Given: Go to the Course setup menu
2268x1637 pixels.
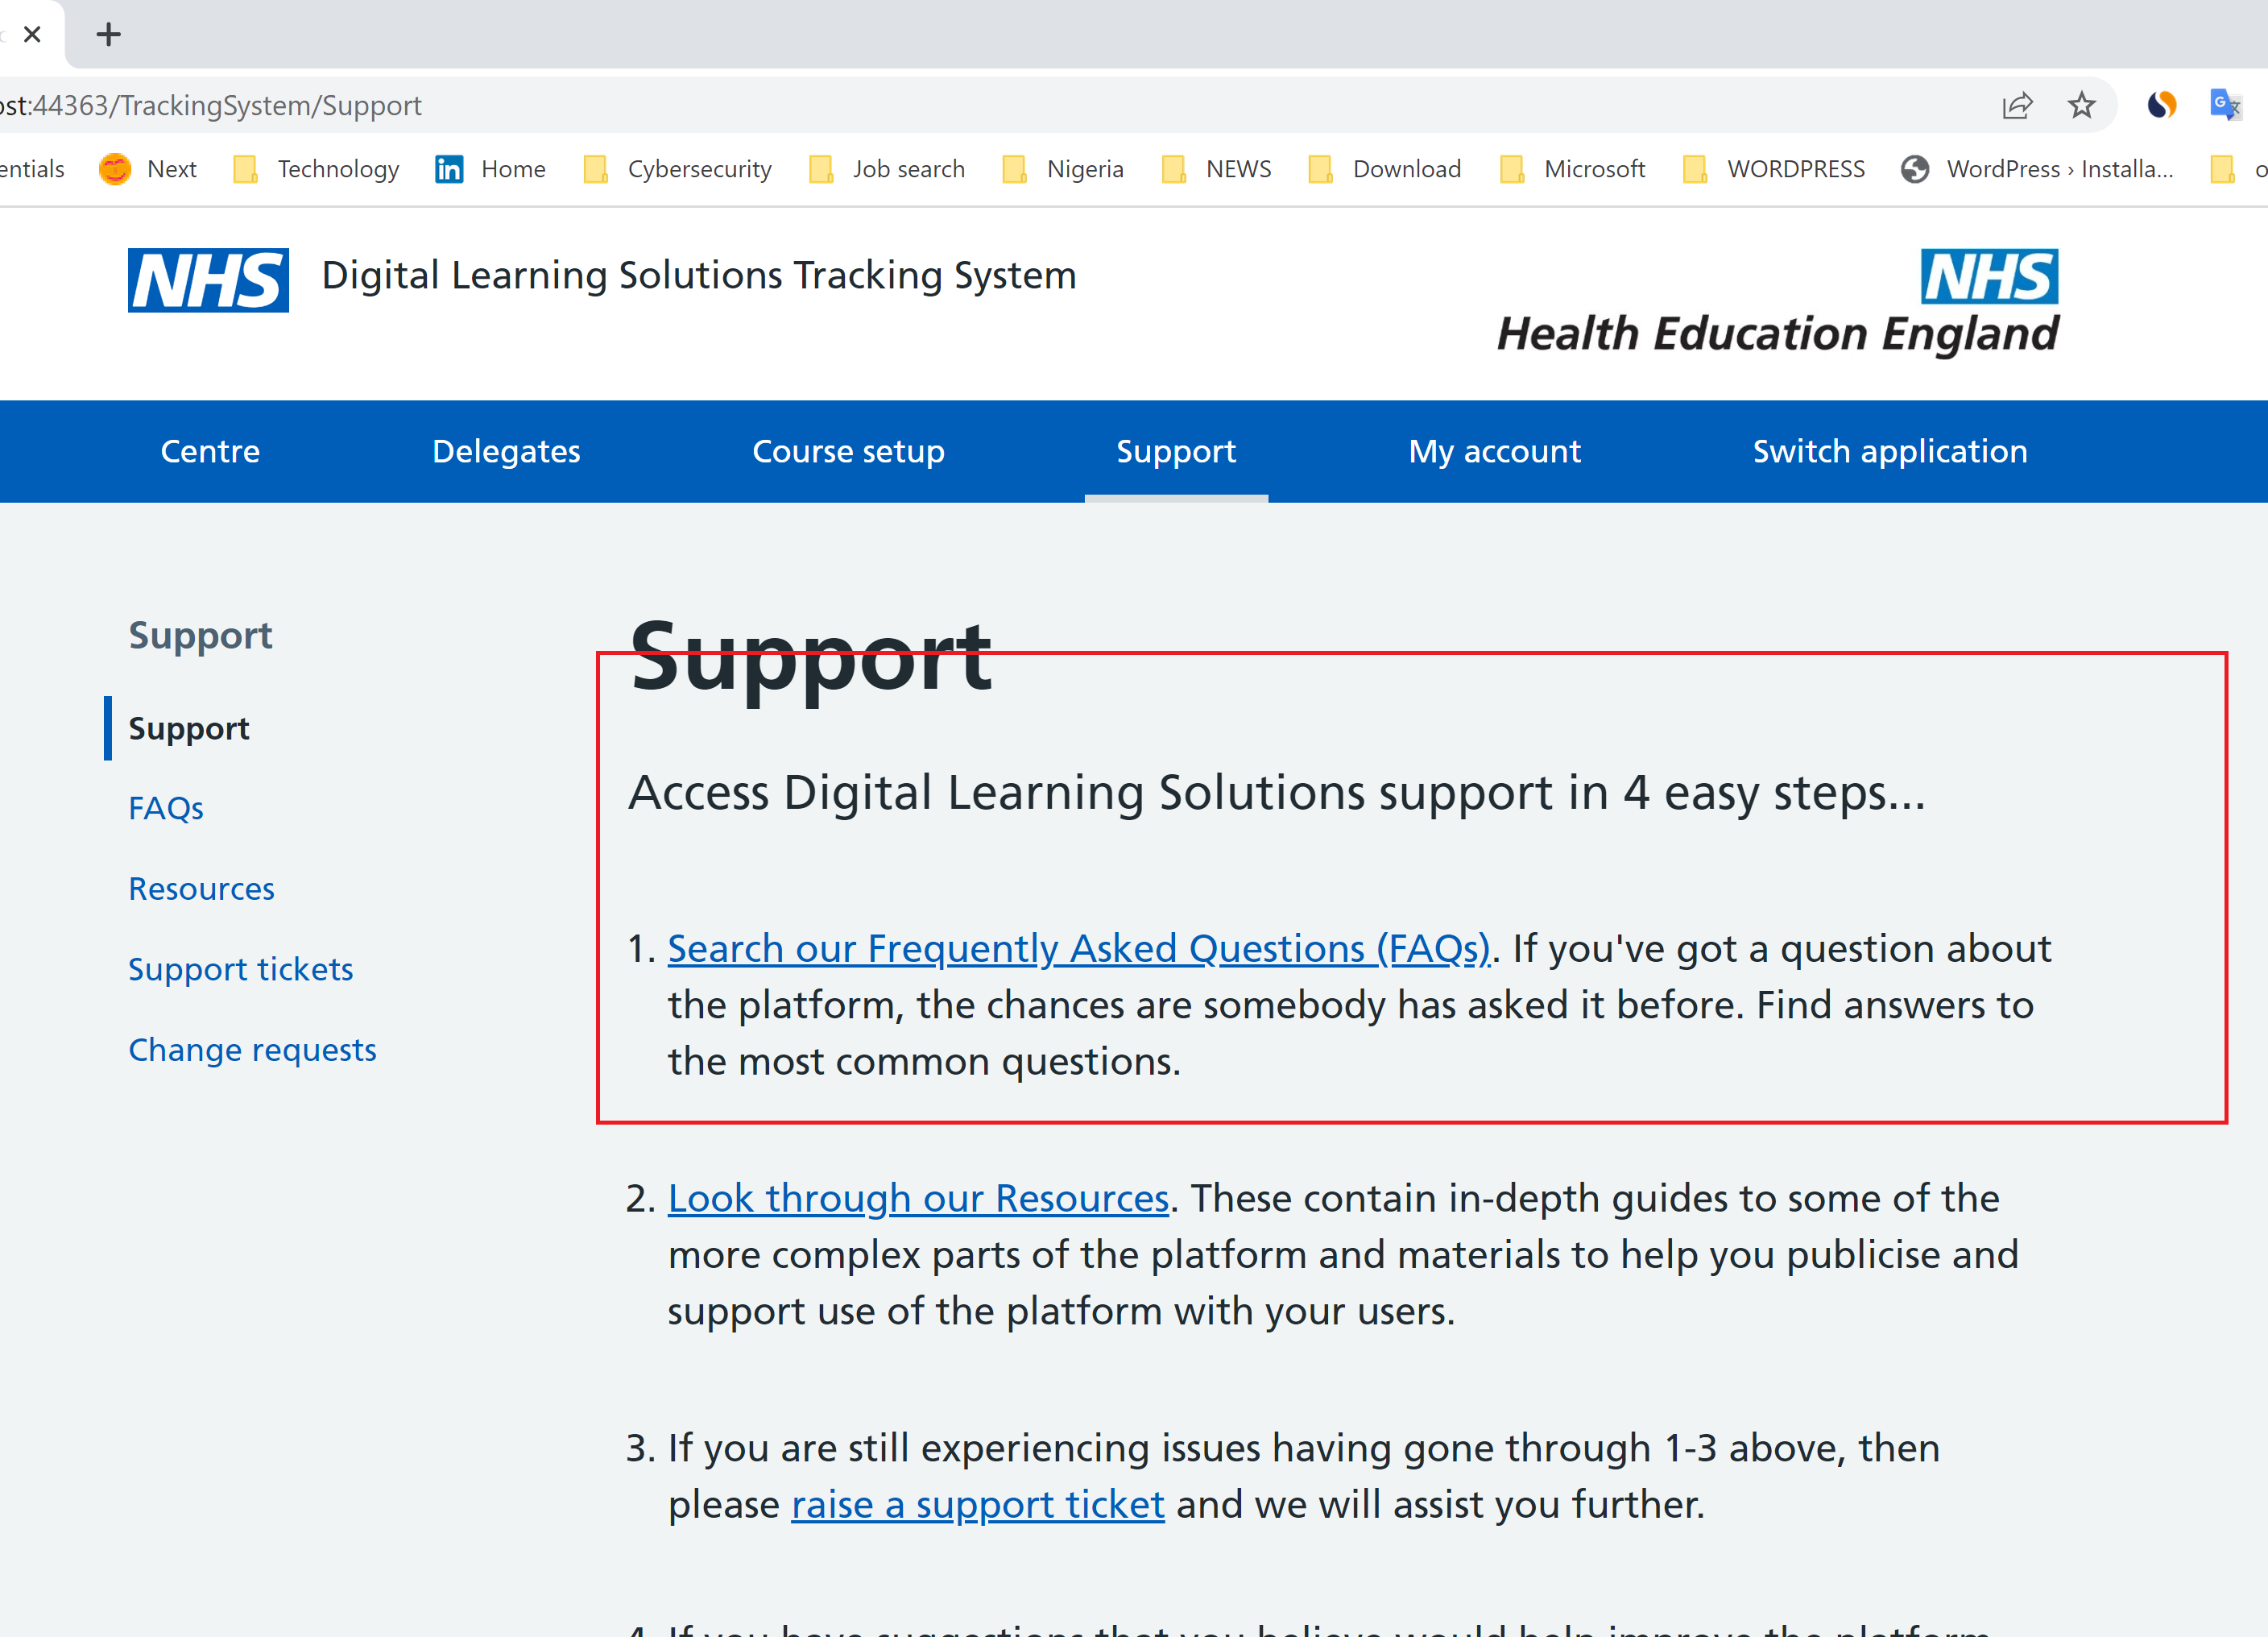Looking at the screenshot, I should coord(848,451).
